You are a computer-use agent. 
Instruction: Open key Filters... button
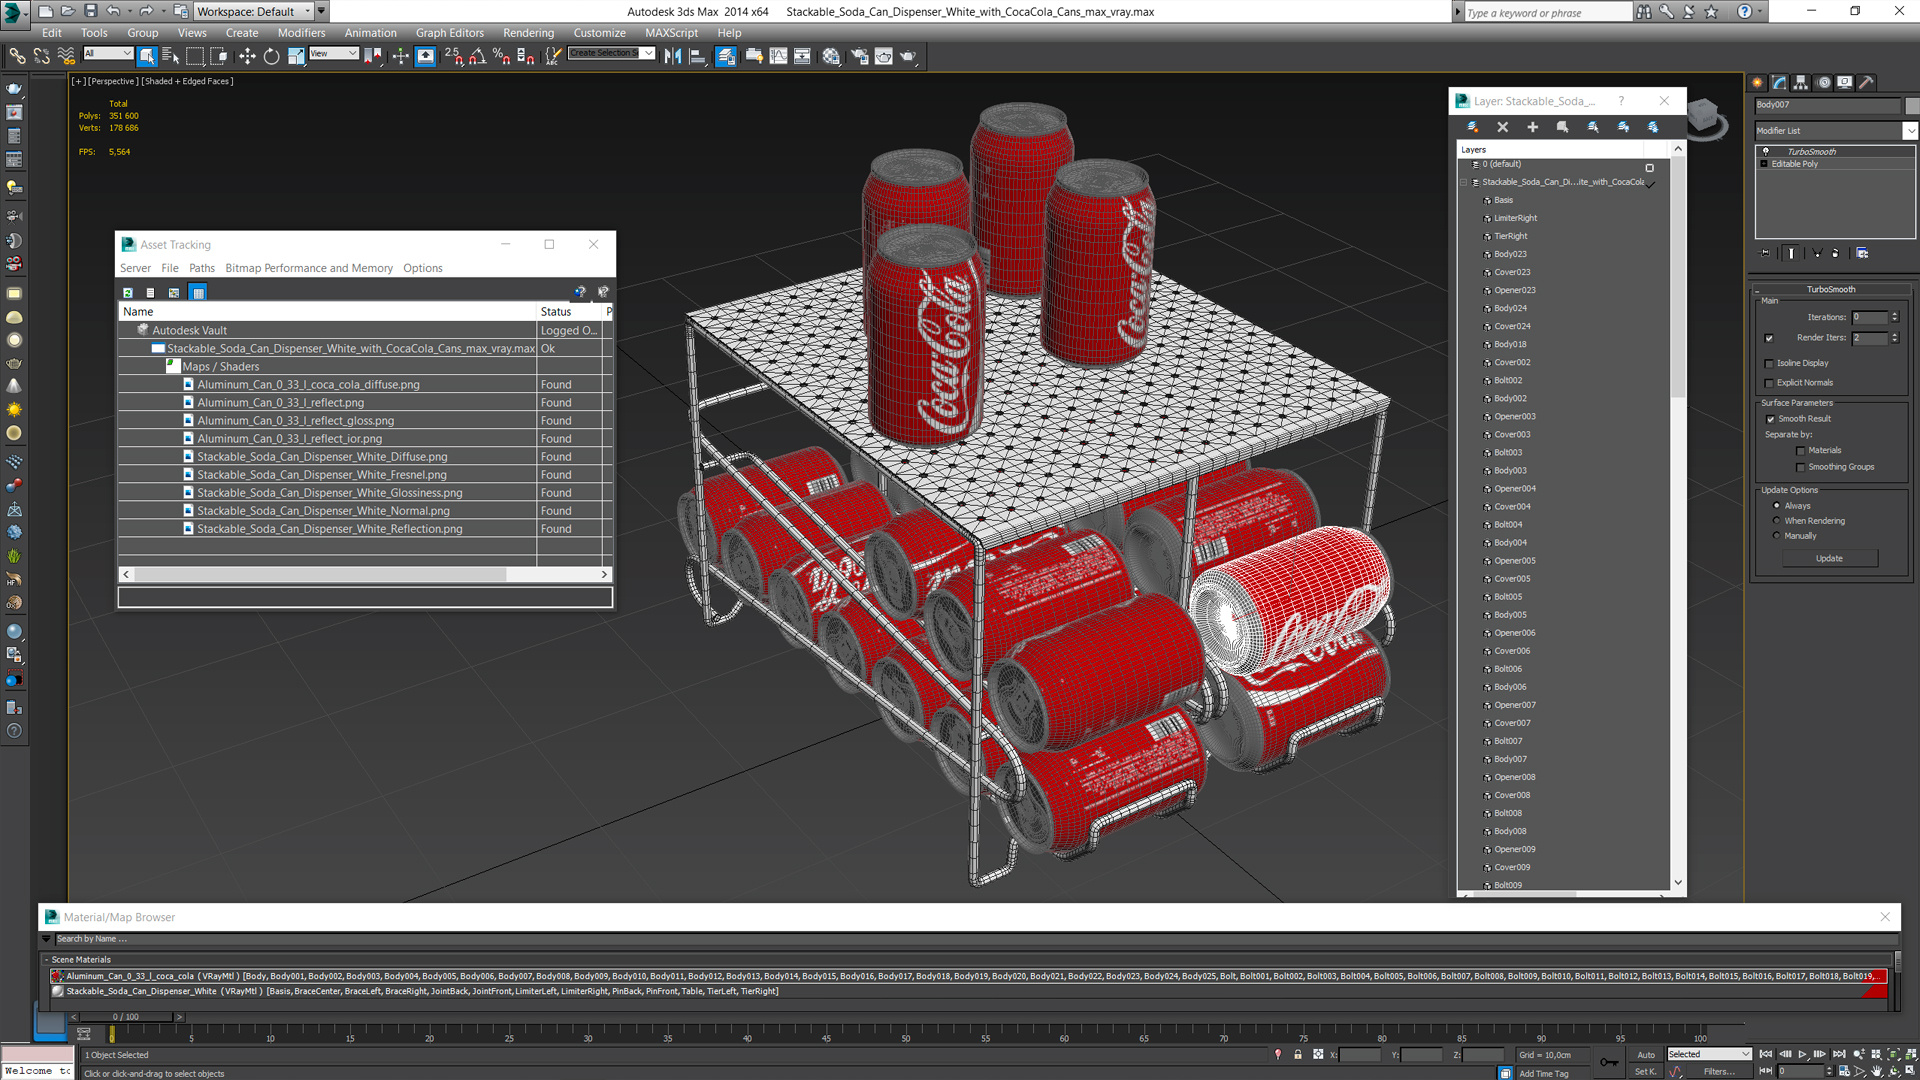click(1719, 1071)
